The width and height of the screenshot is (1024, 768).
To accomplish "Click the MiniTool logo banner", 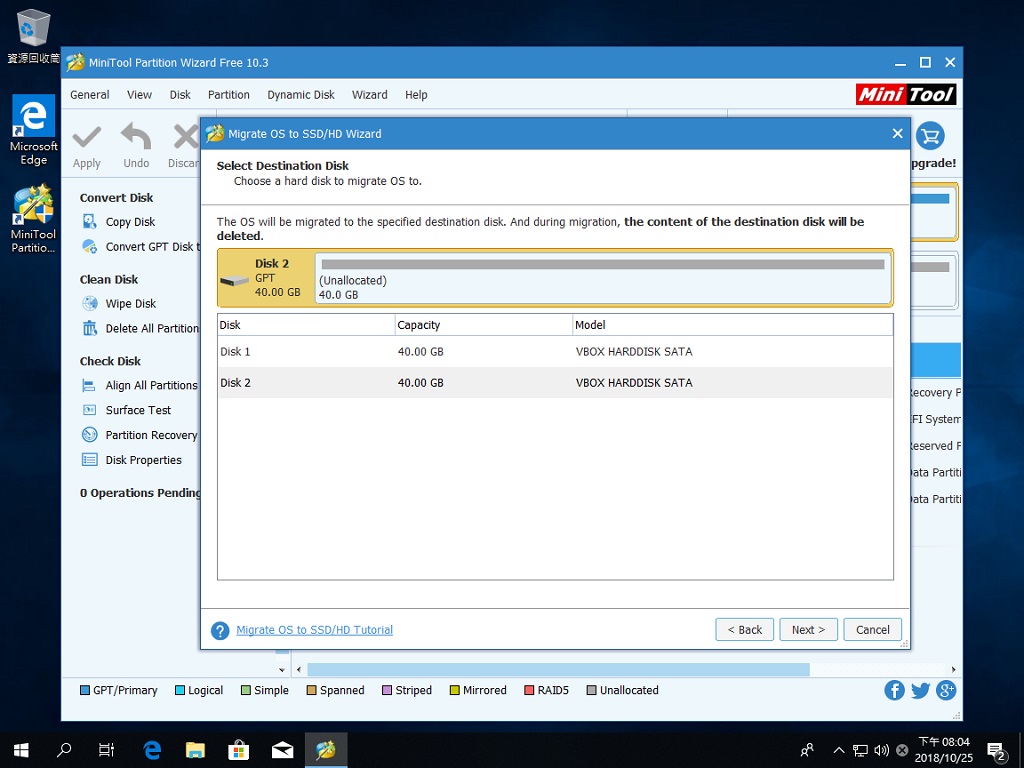I will tap(906, 95).
